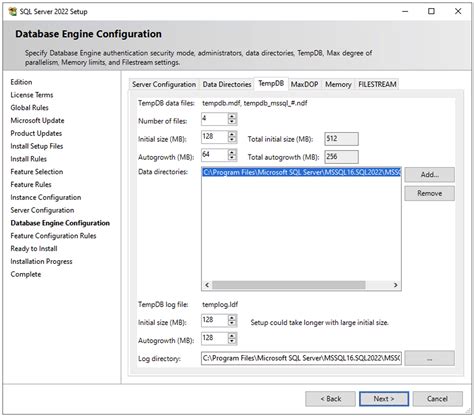474x417 pixels.
Task: Click the data Autogrowth (MB) field showing 64
Action: (215, 155)
